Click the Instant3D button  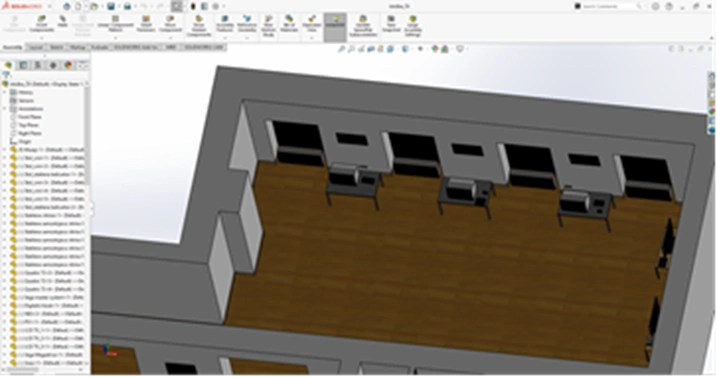tap(335, 24)
